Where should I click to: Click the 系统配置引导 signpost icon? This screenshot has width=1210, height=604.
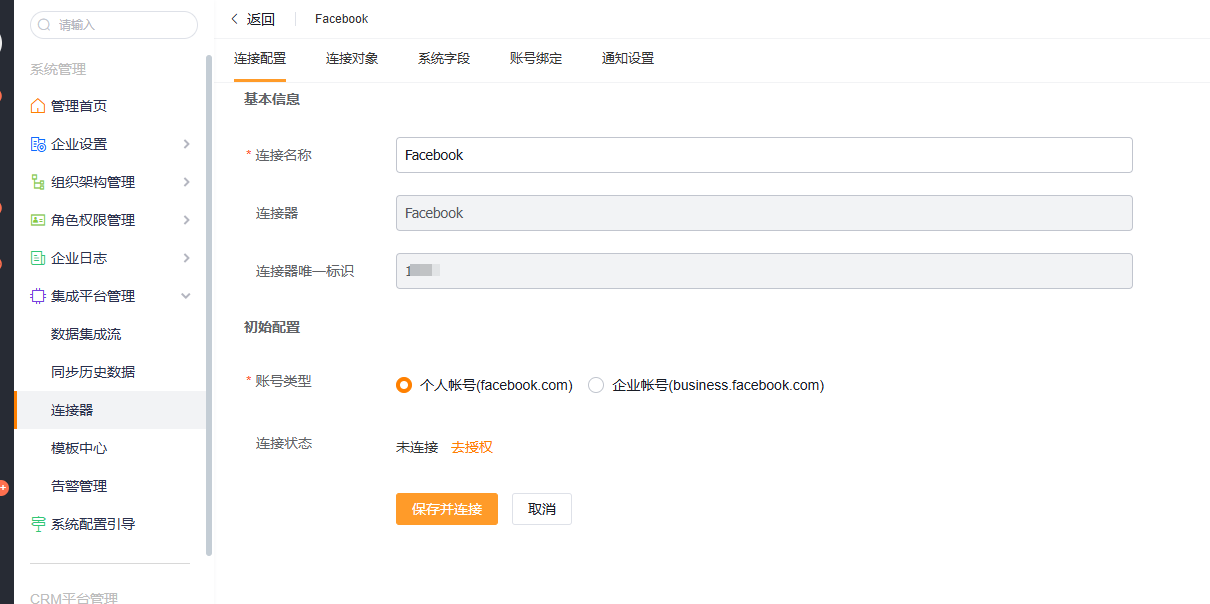38,524
